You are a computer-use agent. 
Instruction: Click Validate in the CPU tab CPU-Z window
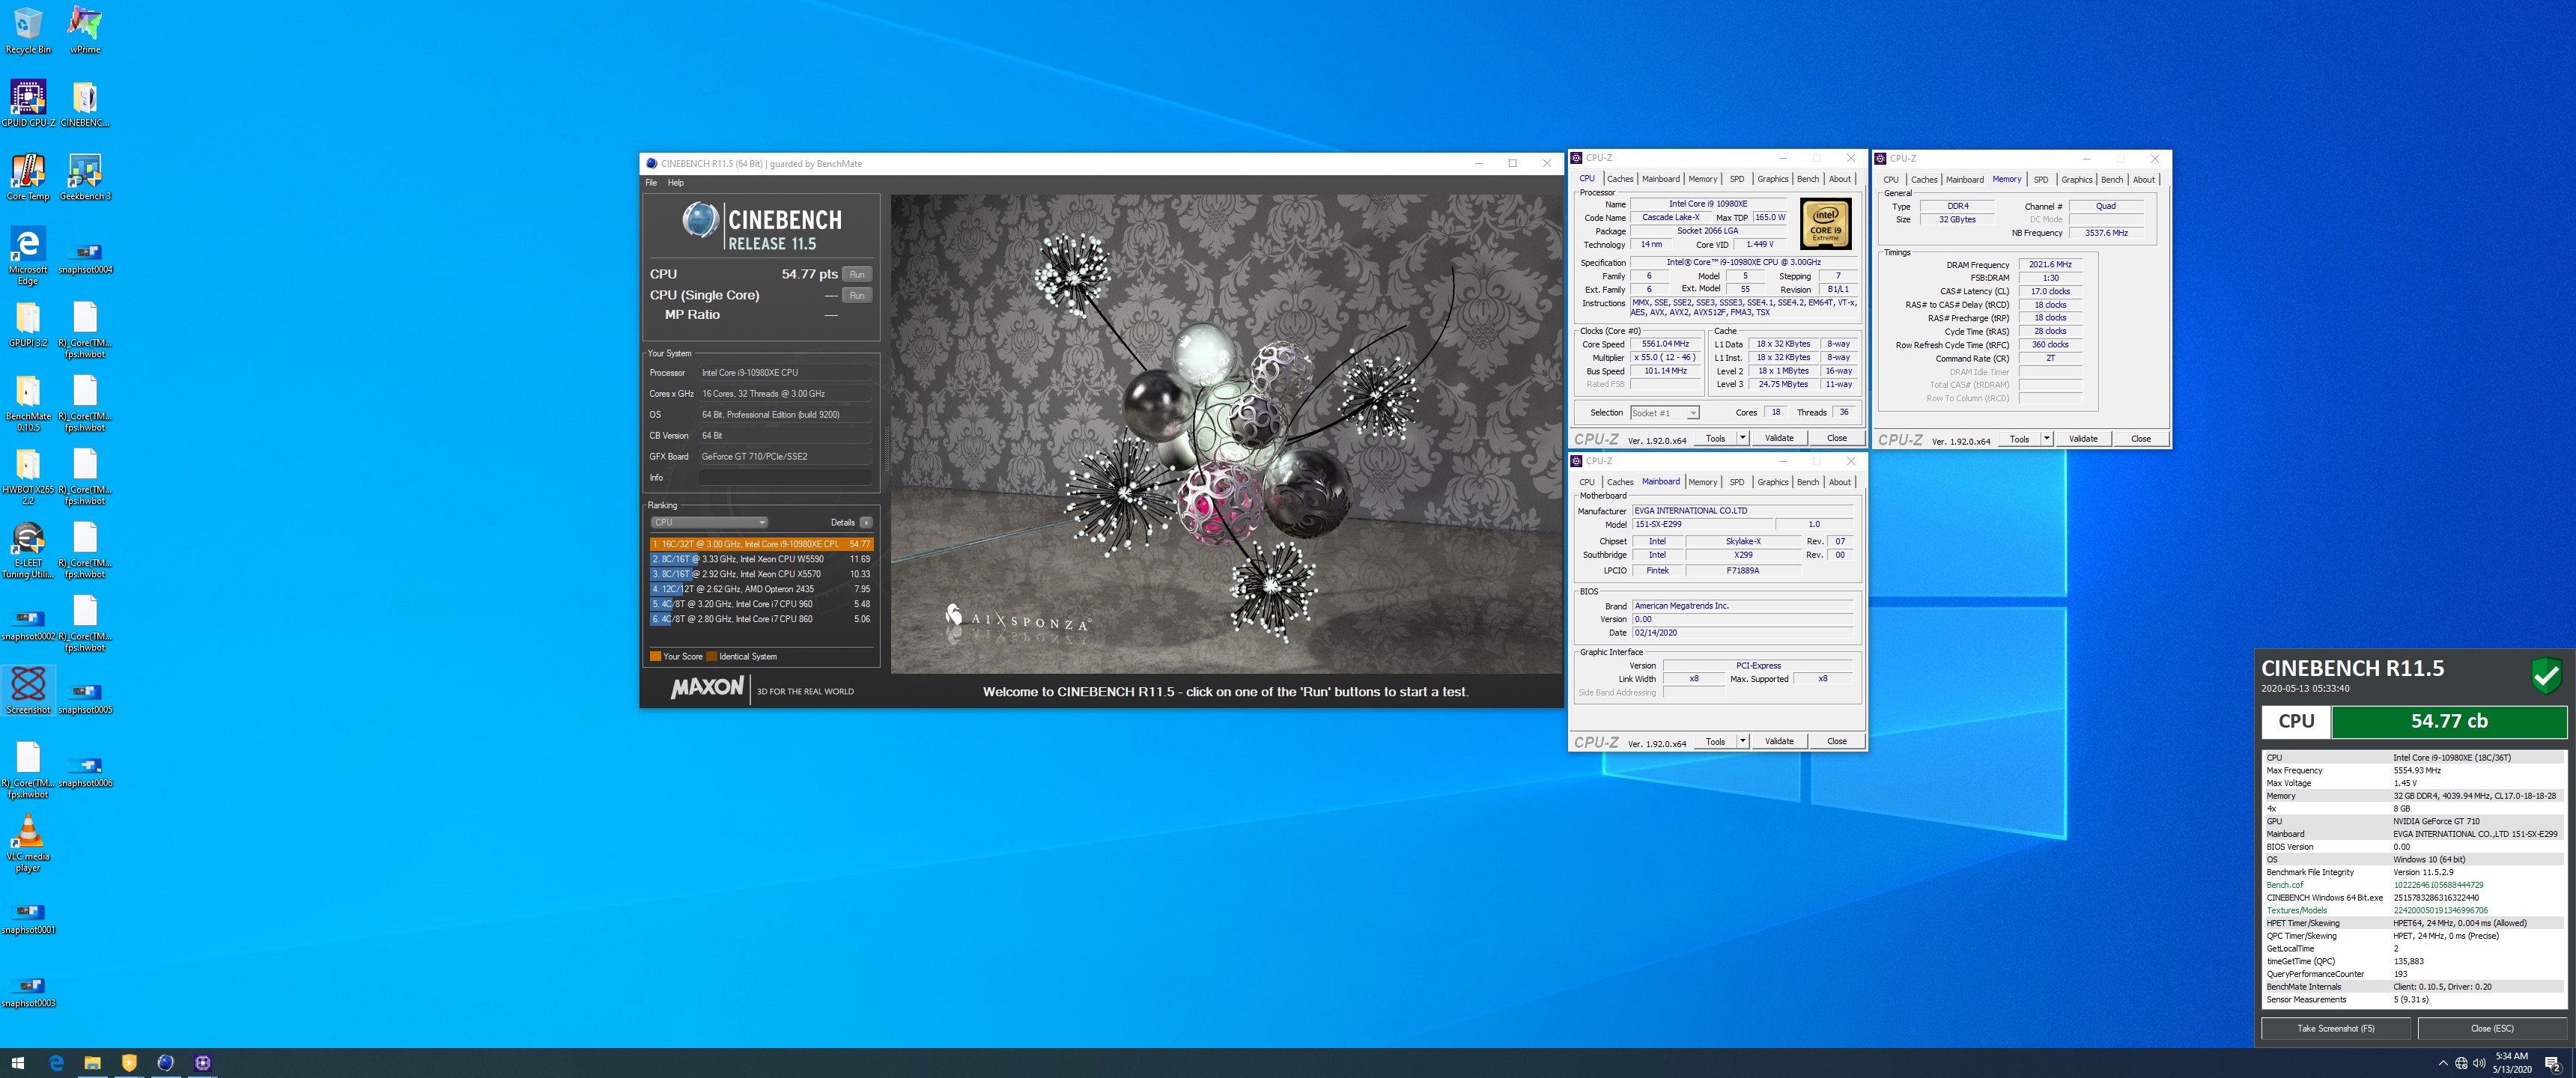[x=1779, y=438]
